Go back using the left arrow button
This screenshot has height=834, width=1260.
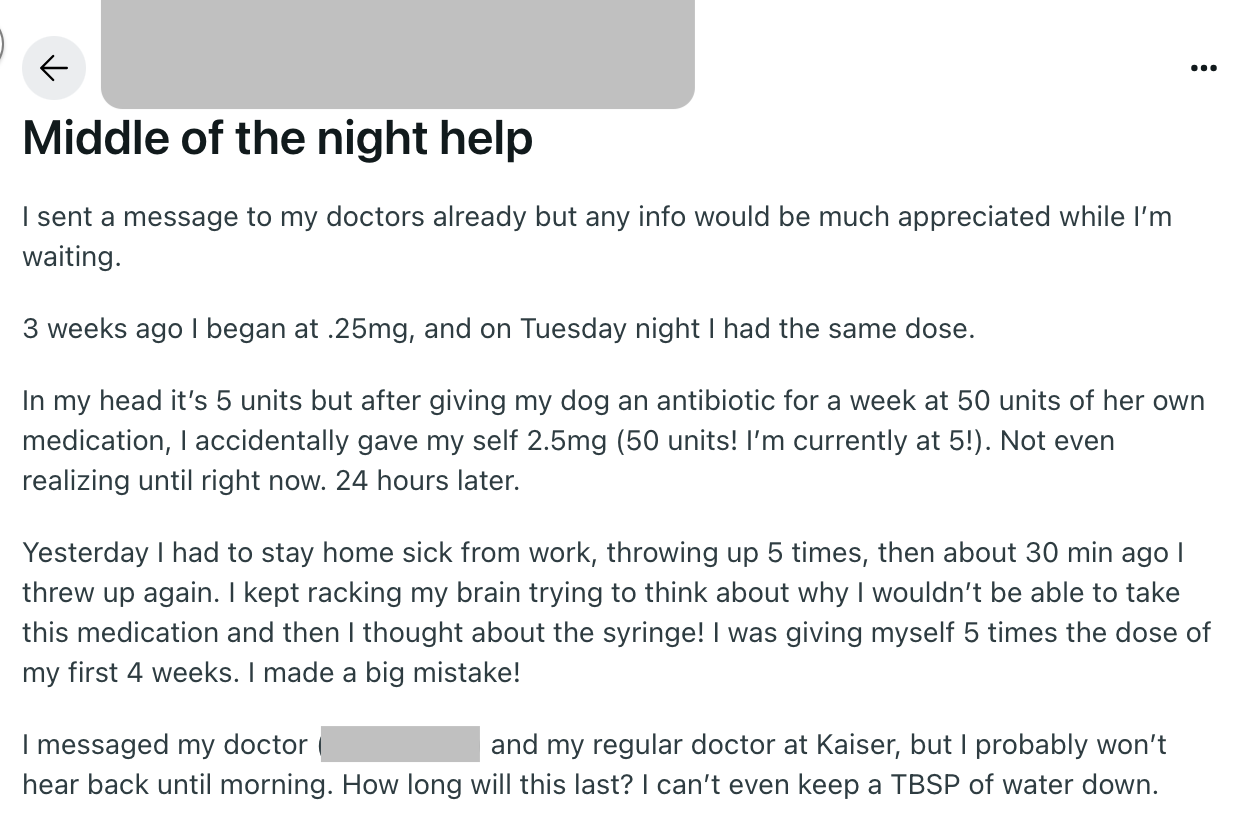pyautogui.click(x=54, y=68)
